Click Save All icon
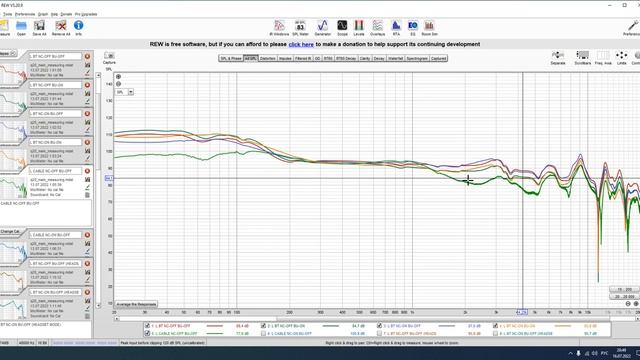This screenshot has width=640, height=360. [x=39, y=27]
